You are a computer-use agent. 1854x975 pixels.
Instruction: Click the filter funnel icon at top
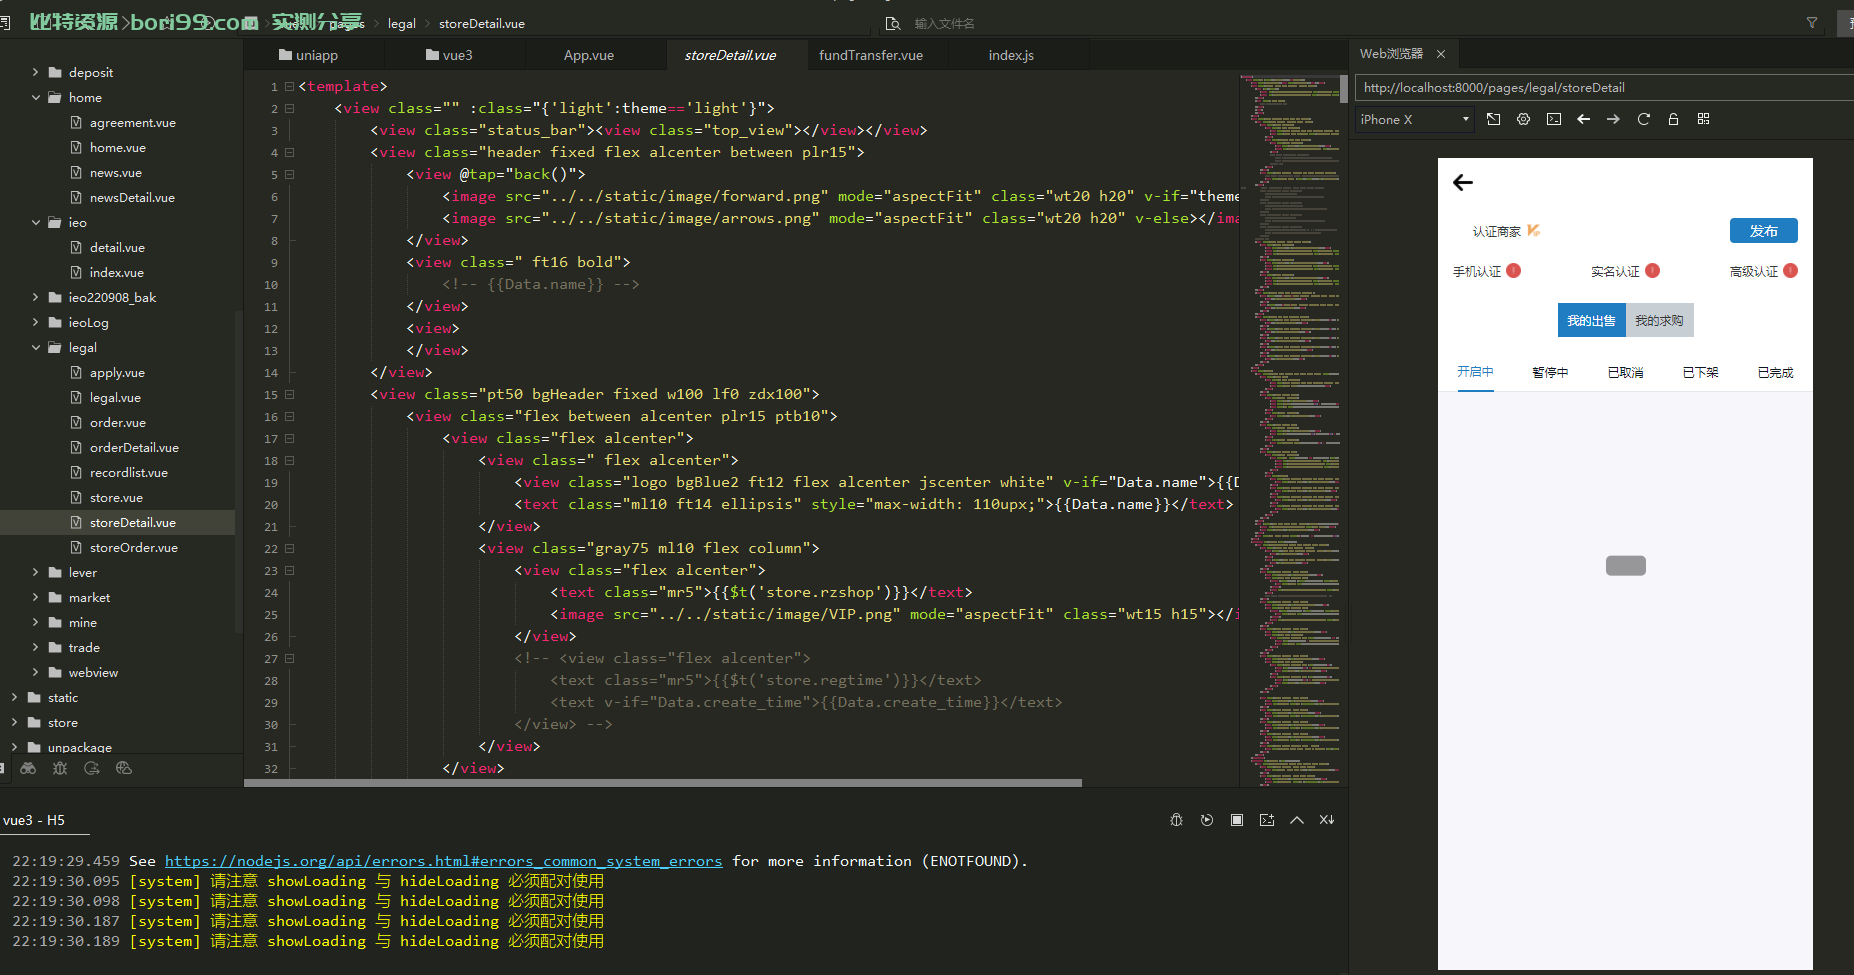pyautogui.click(x=1811, y=23)
